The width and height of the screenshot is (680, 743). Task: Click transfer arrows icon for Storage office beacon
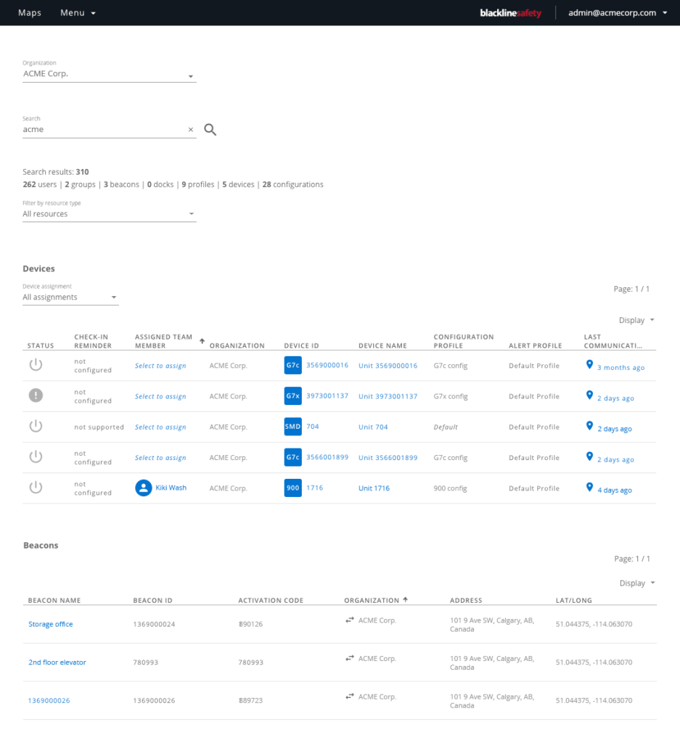(x=350, y=620)
